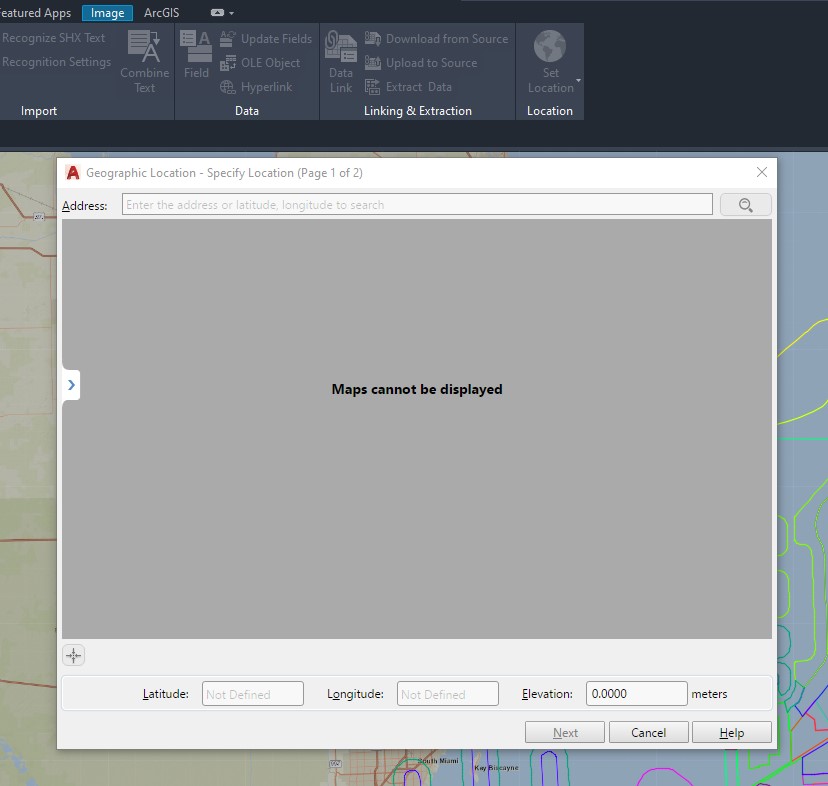Click the marker pin tool below the map

[x=73, y=655]
